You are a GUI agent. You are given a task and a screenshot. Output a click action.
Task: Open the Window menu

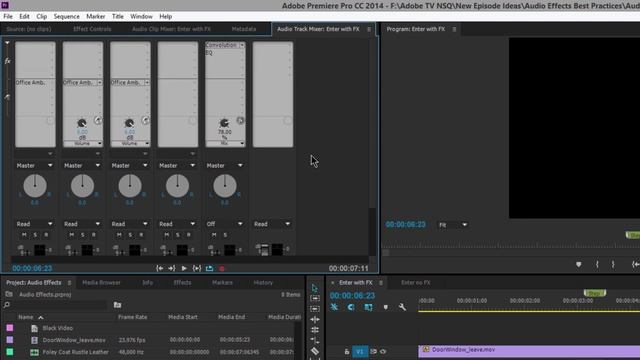tap(141, 16)
